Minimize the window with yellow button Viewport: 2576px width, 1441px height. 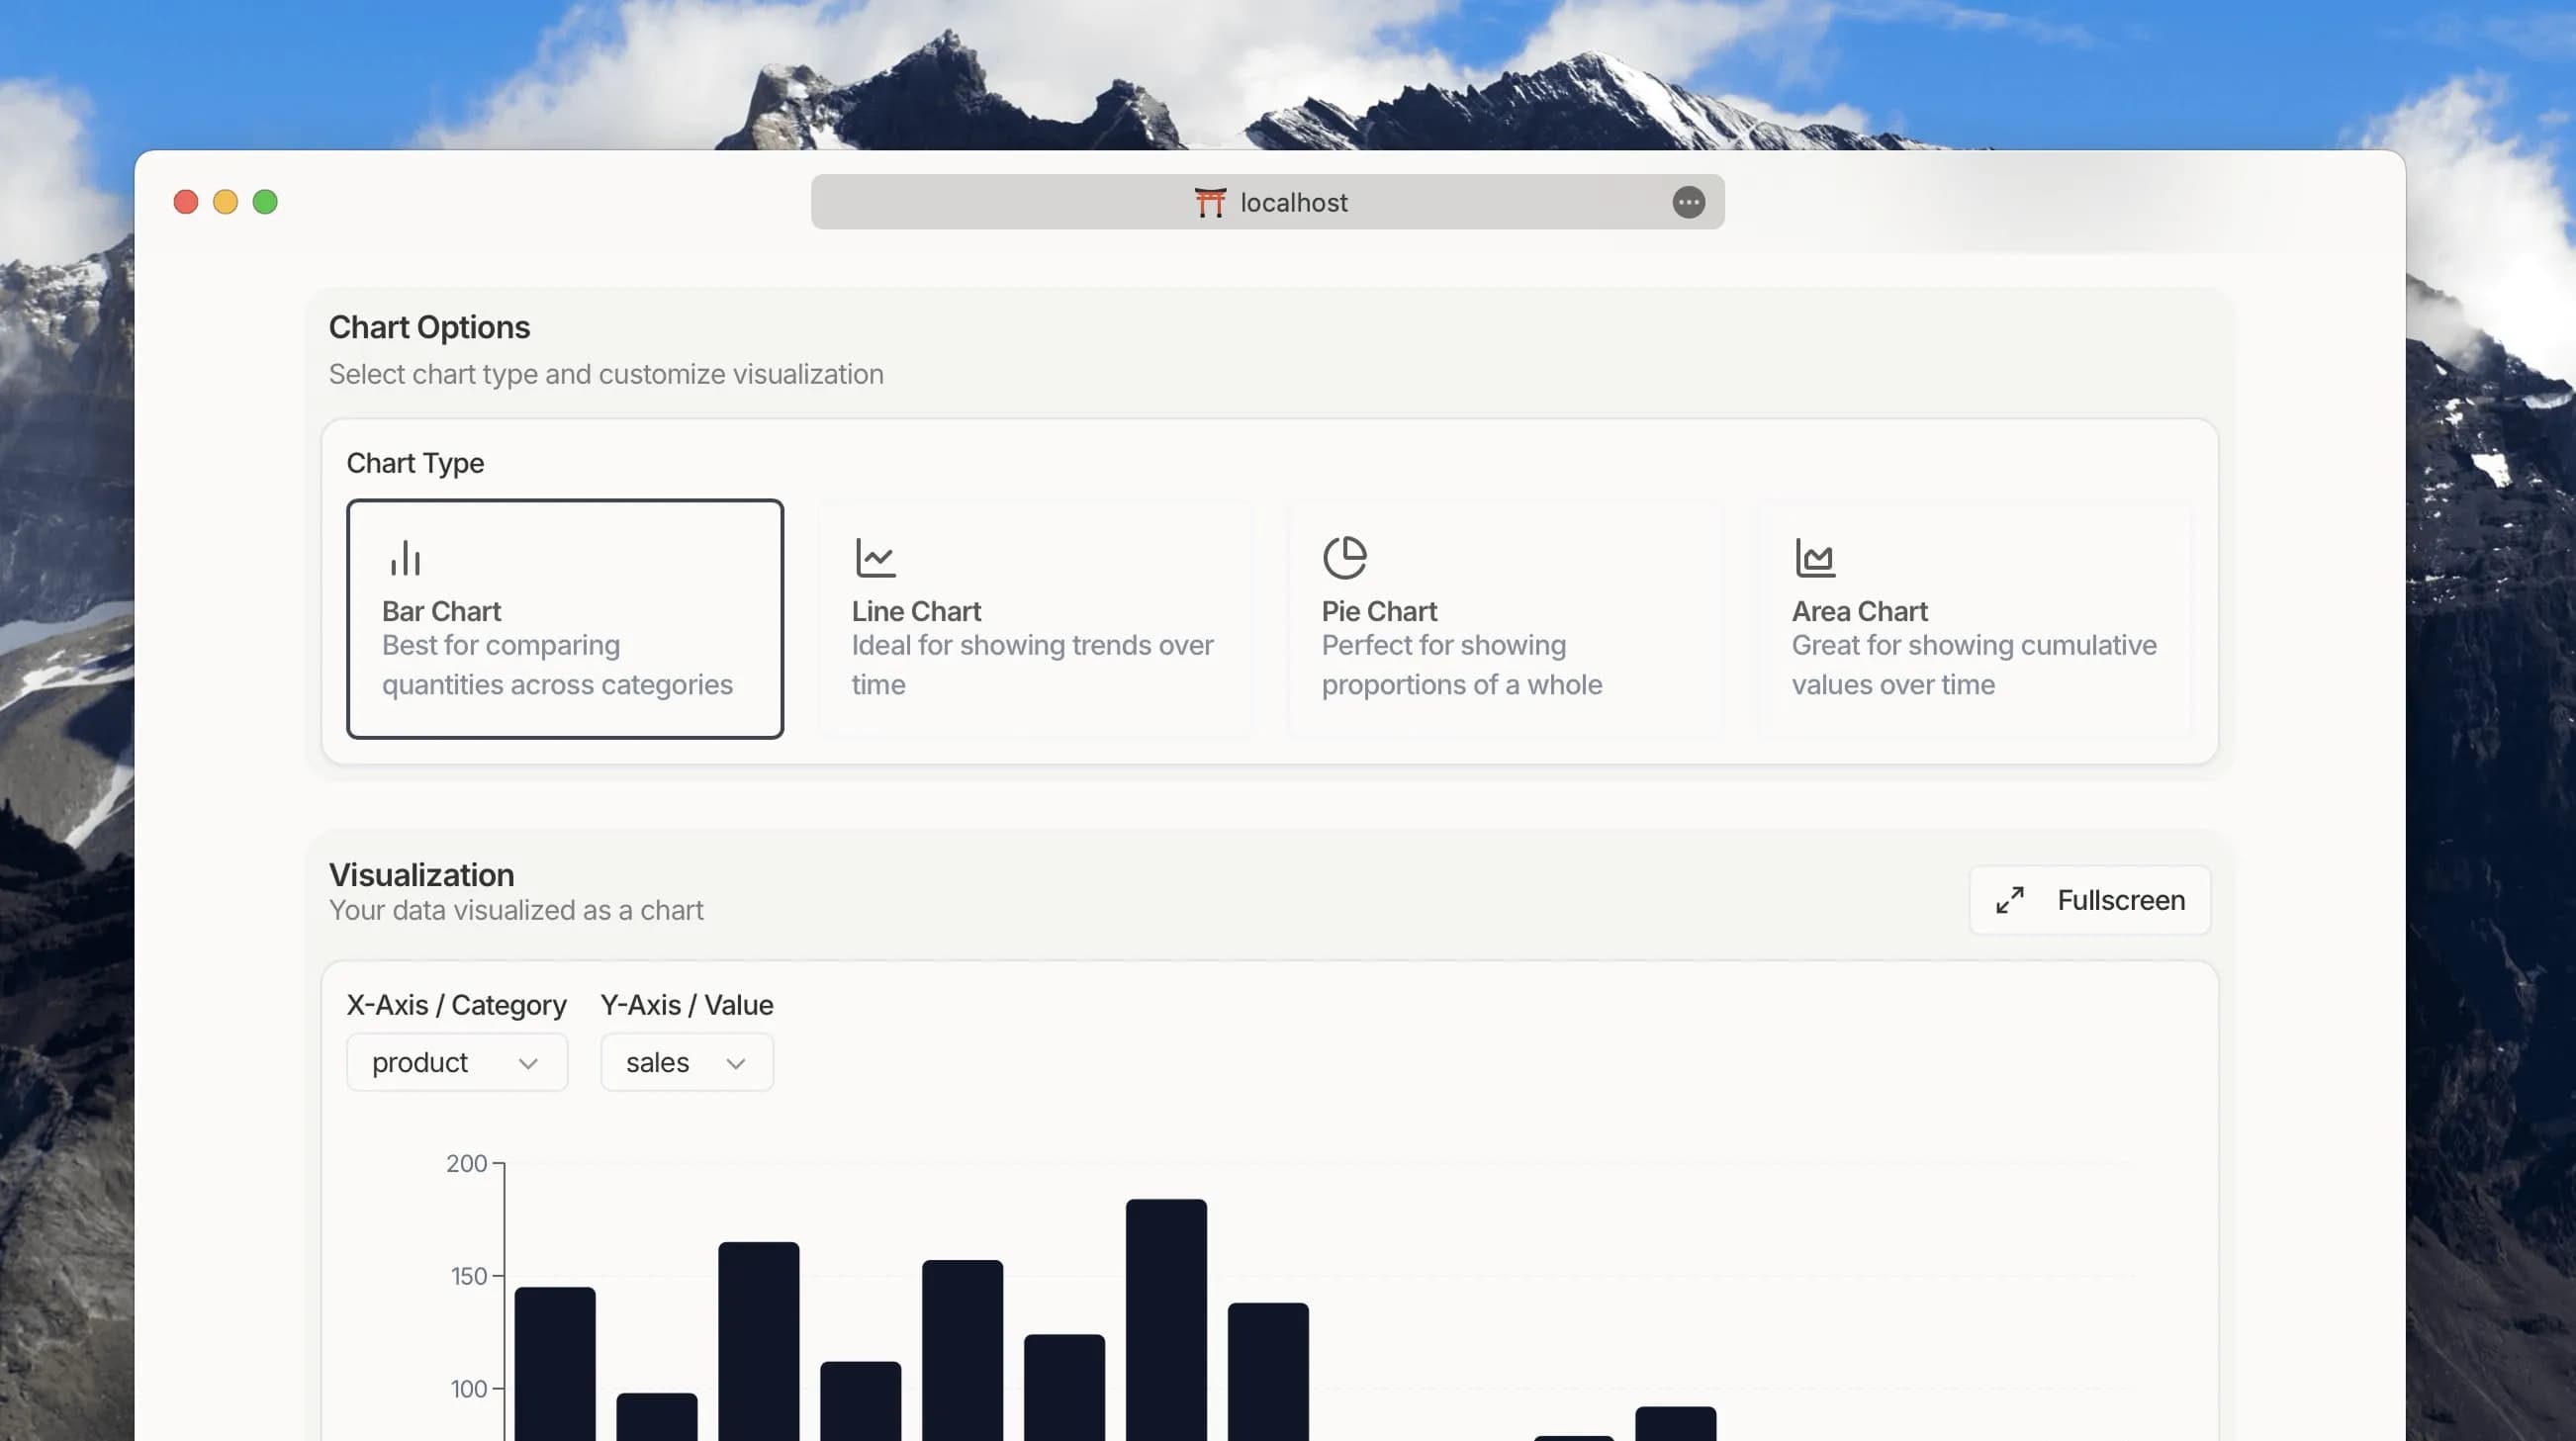click(226, 202)
